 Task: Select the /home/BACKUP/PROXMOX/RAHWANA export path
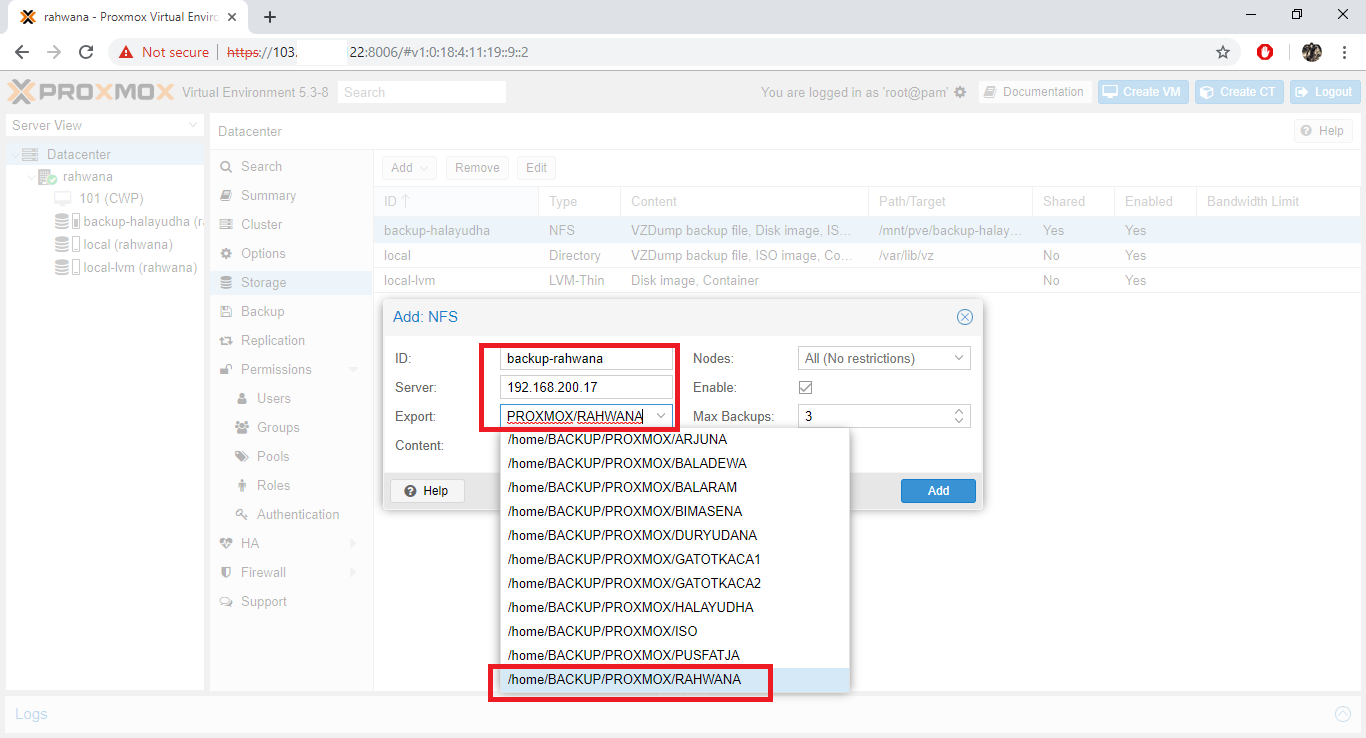630,679
